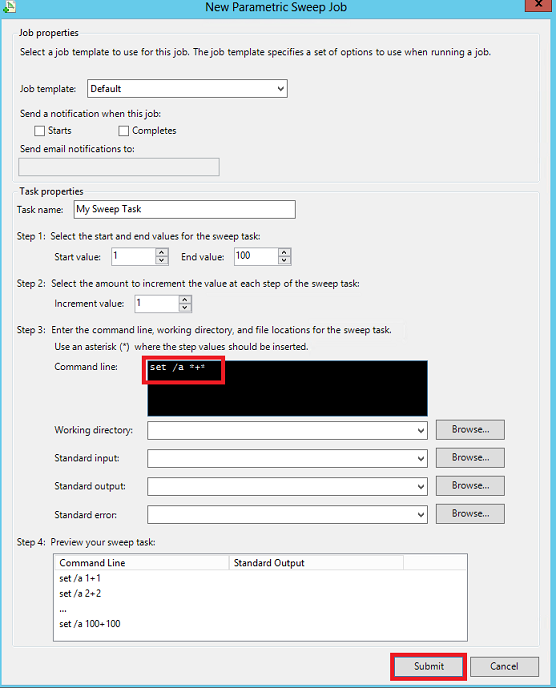
Task: Increase Start value with up arrow
Action: [162, 252]
